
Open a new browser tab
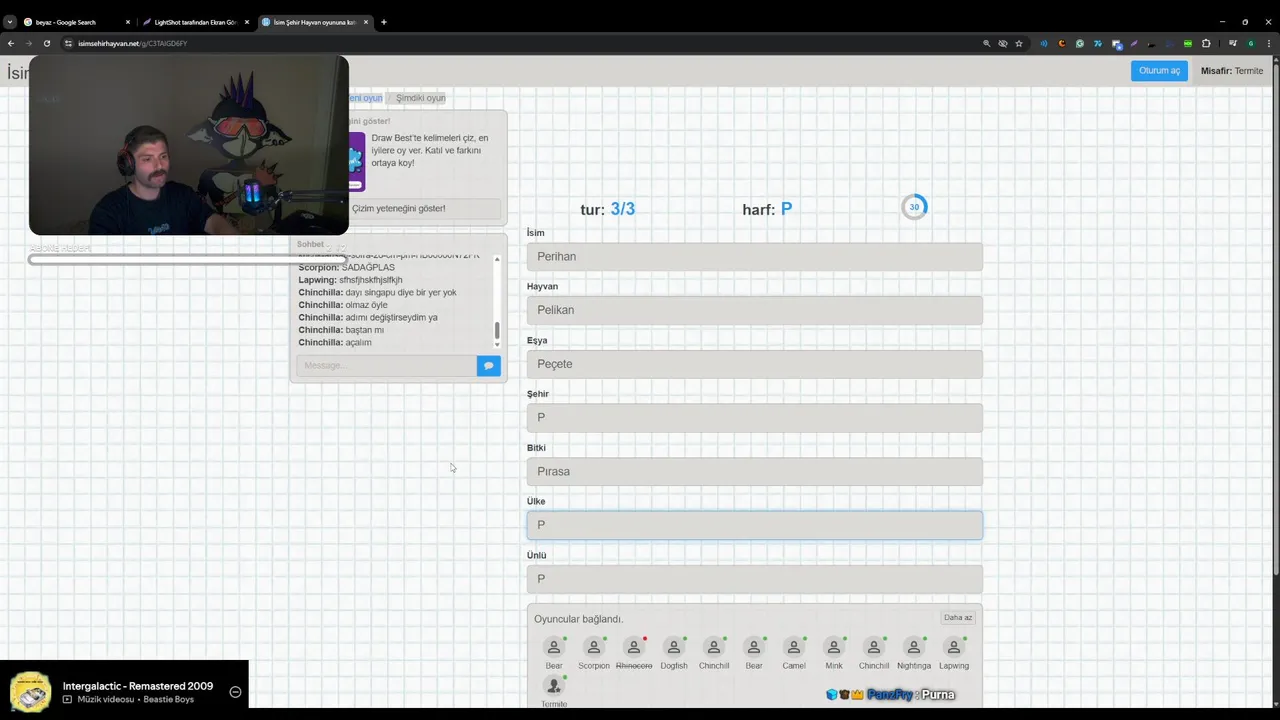384,22
